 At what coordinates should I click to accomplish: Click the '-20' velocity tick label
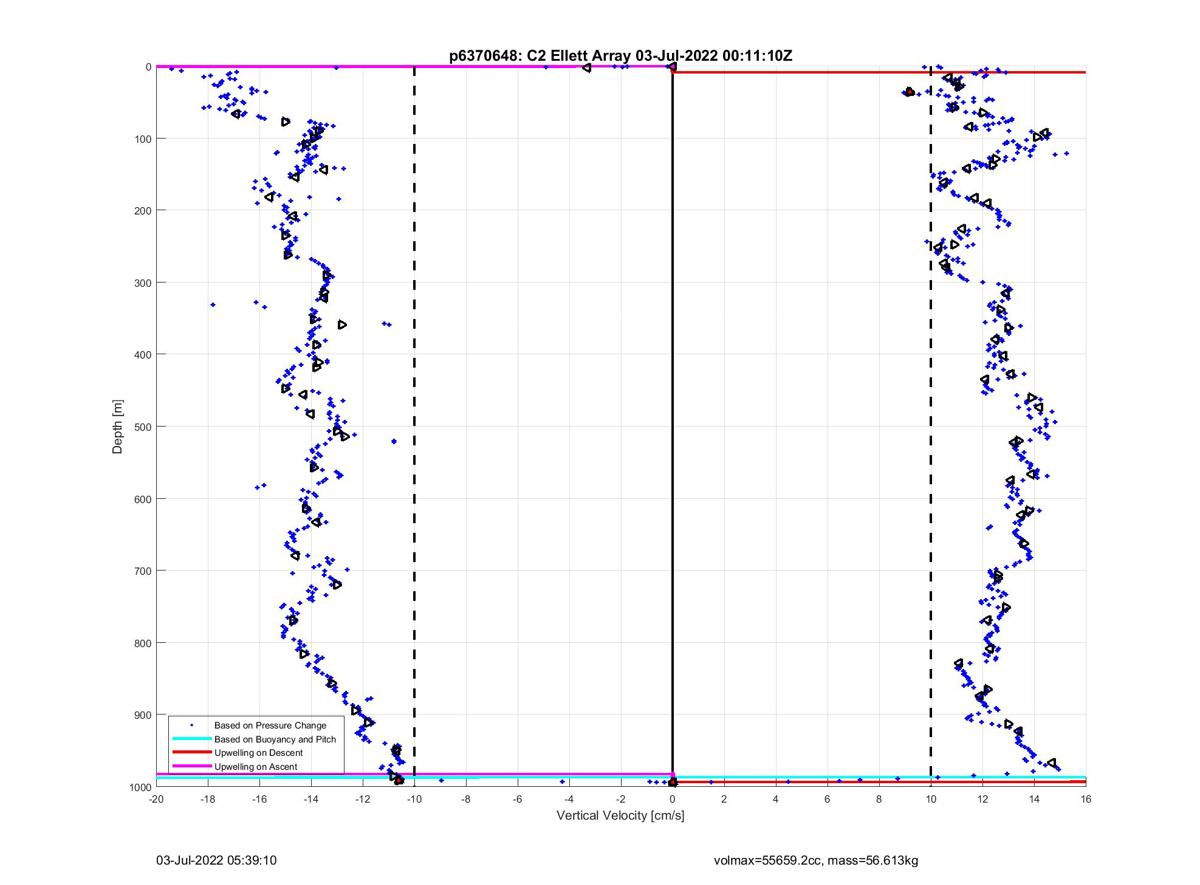click(x=156, y=799)
